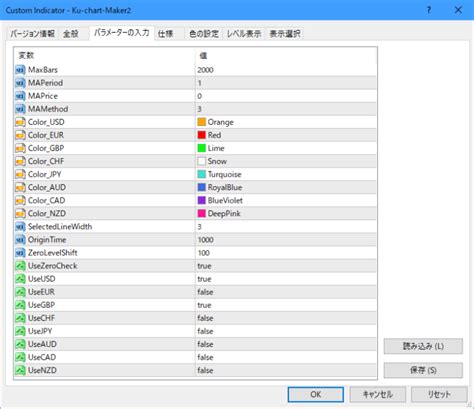Screen dimensions: 474x409
Task: Open the Color_CHF Snow color dropdown
Action: point(286,161)
